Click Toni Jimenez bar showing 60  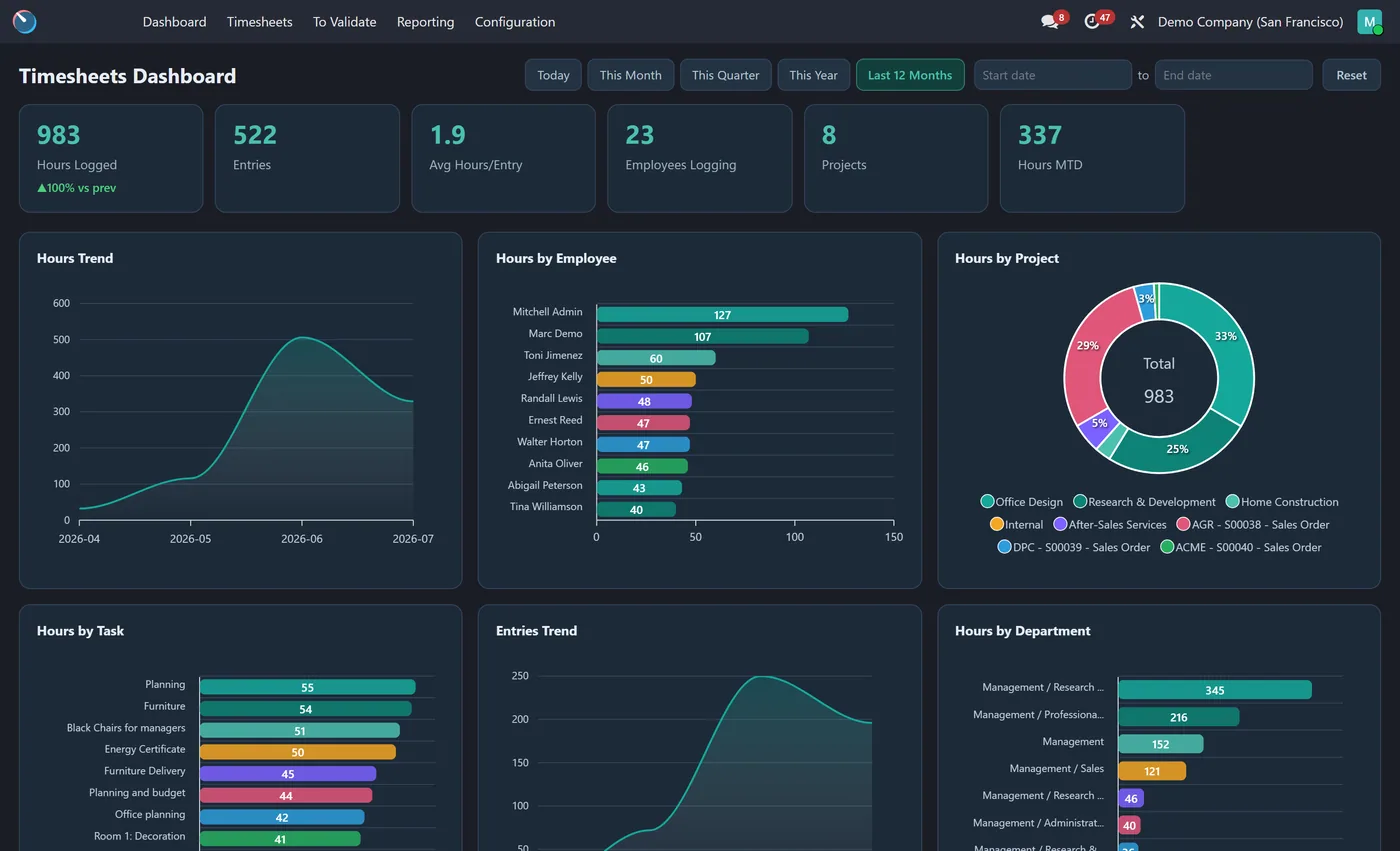[656, 358]
